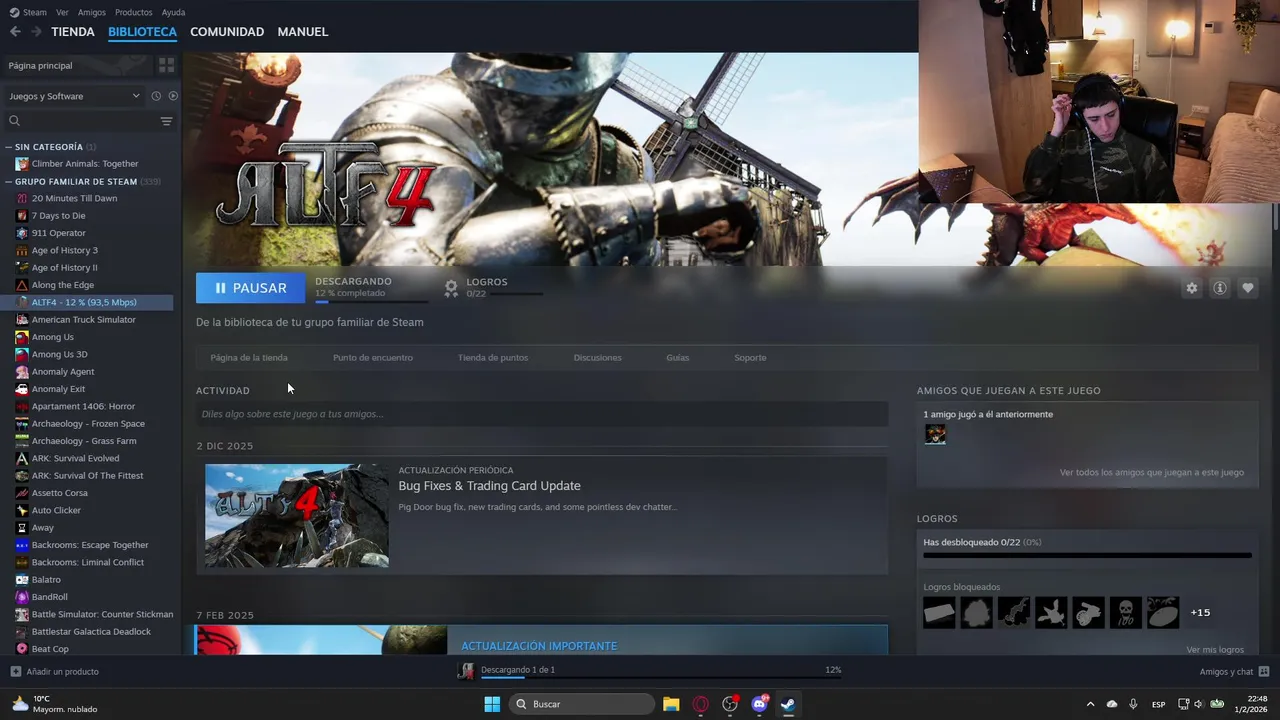
Task: Open the Ayuda menu
Action: click(x=173, y=12)
